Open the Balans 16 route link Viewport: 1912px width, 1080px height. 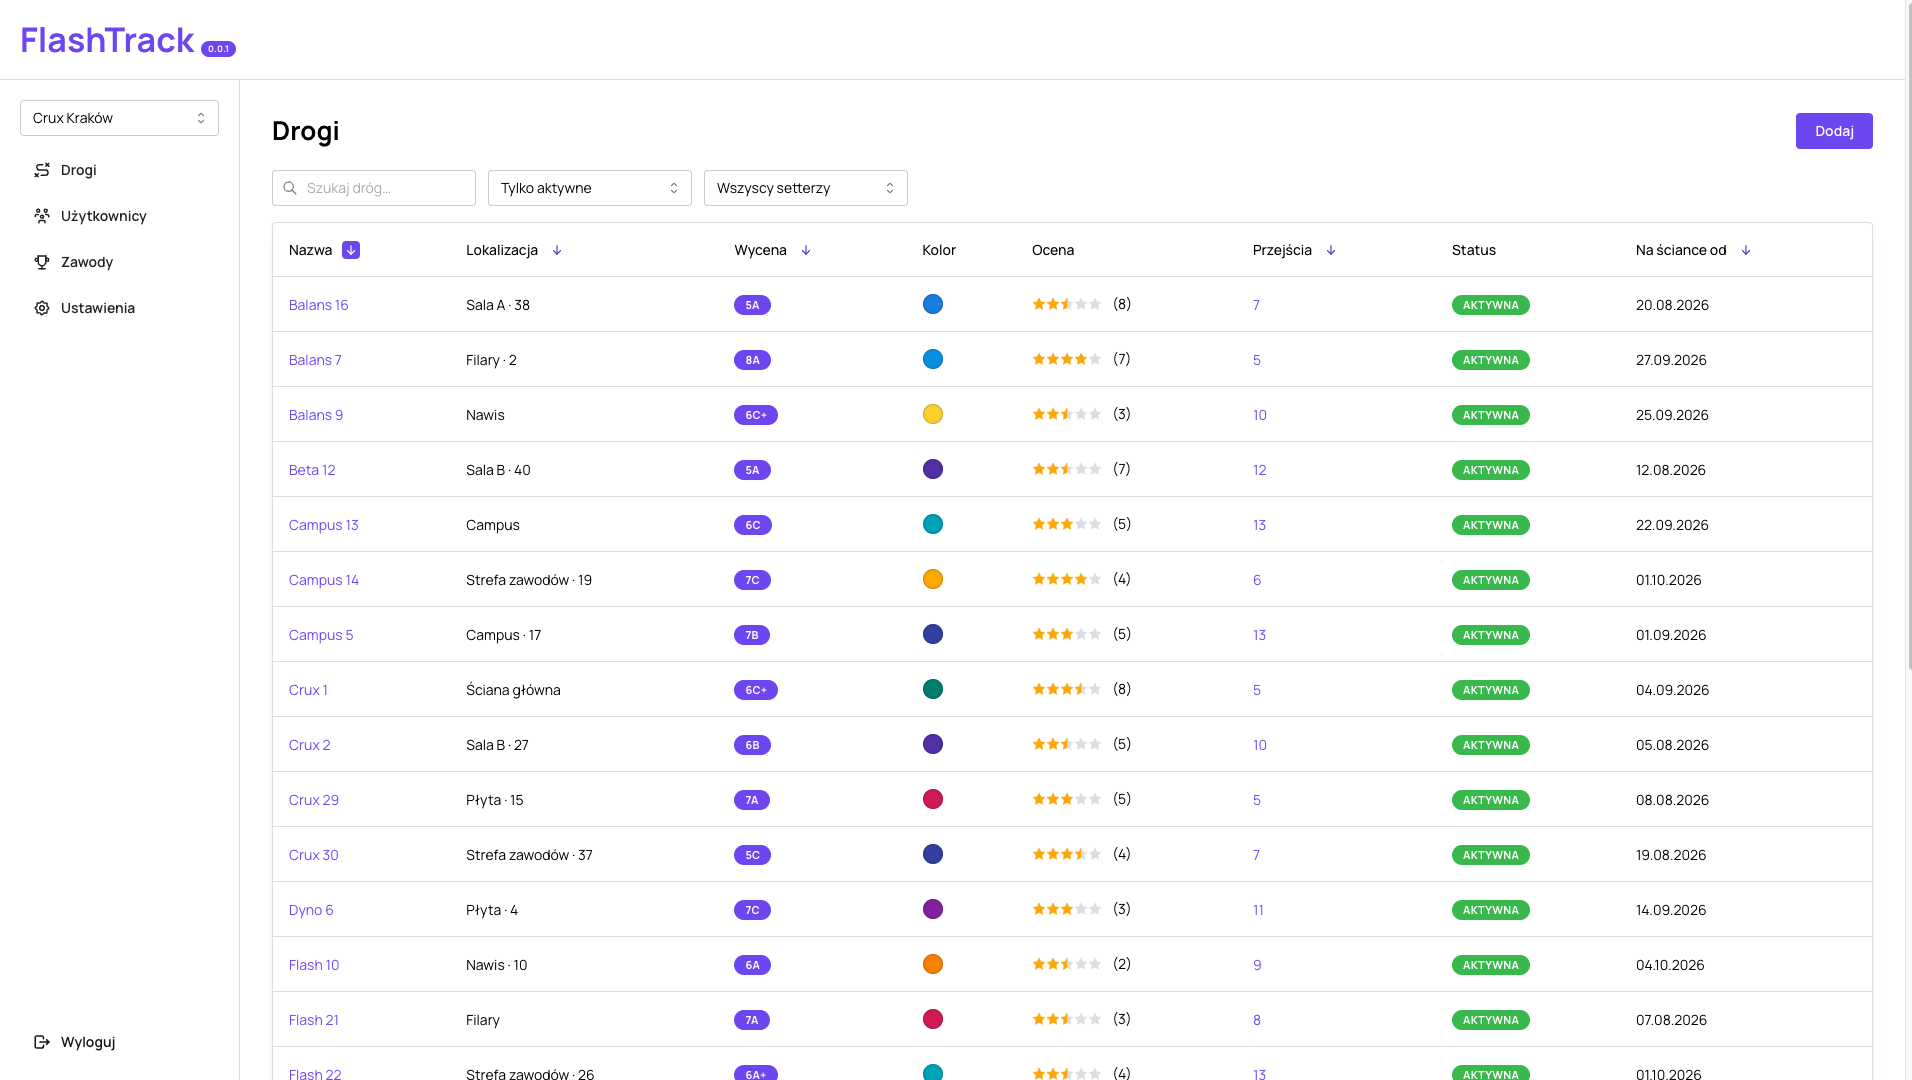pos(318,305)
